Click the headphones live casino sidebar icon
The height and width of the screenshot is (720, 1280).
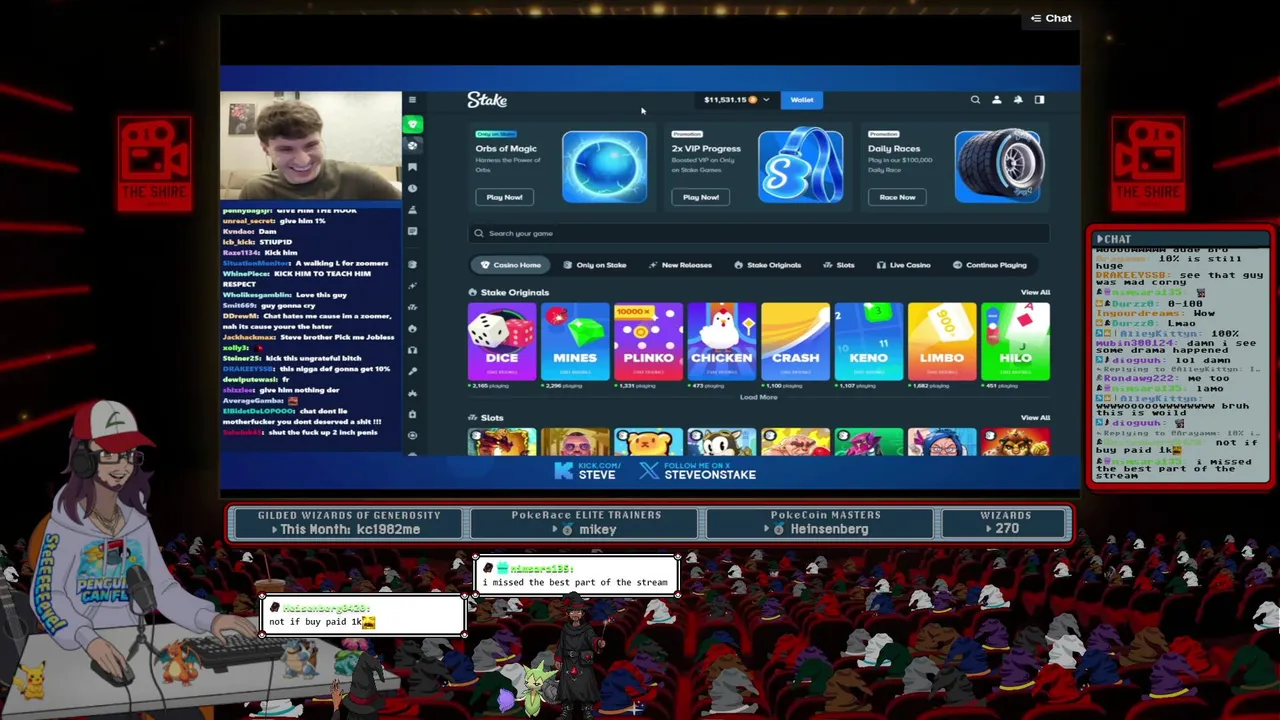coord(412,350)
